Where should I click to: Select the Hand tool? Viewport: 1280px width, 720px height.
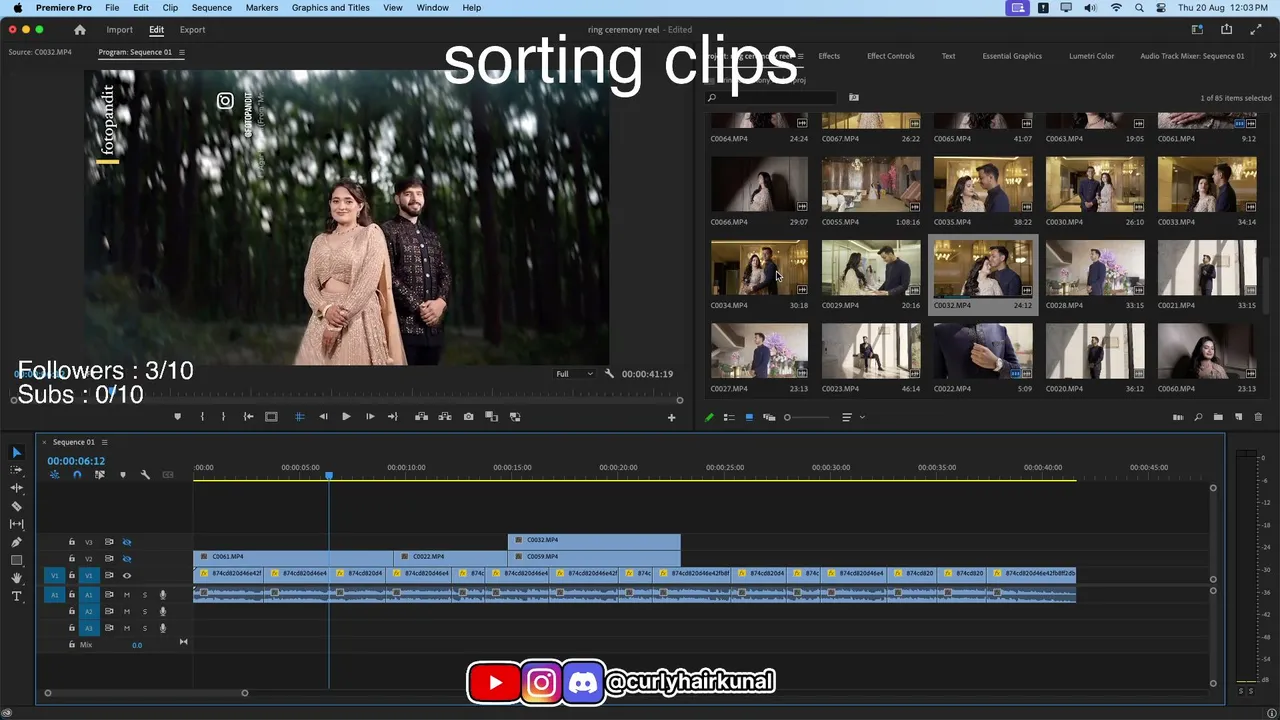coord(16,578)
